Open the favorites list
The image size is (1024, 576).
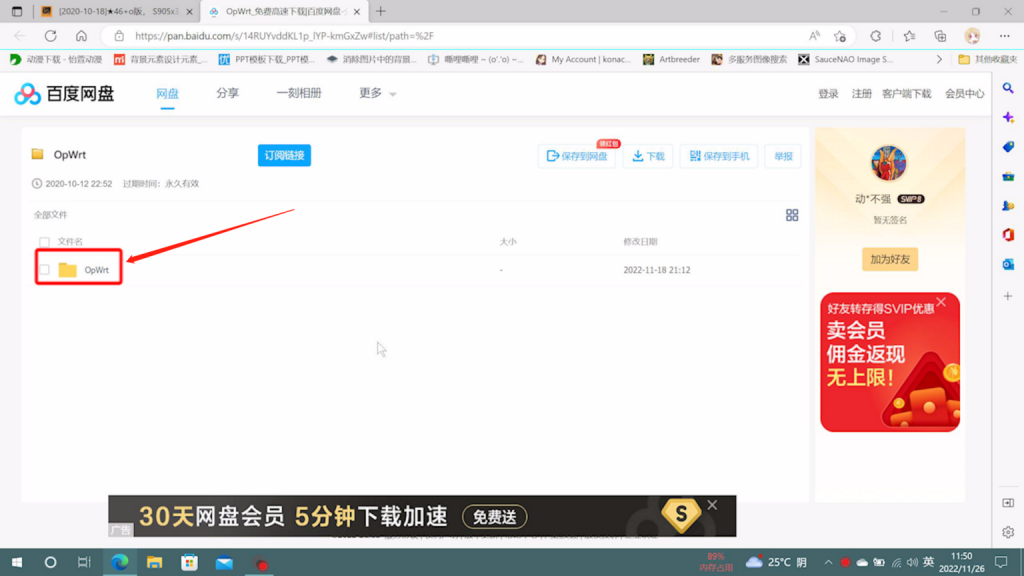pyautogui.click(x=909, y=36)
